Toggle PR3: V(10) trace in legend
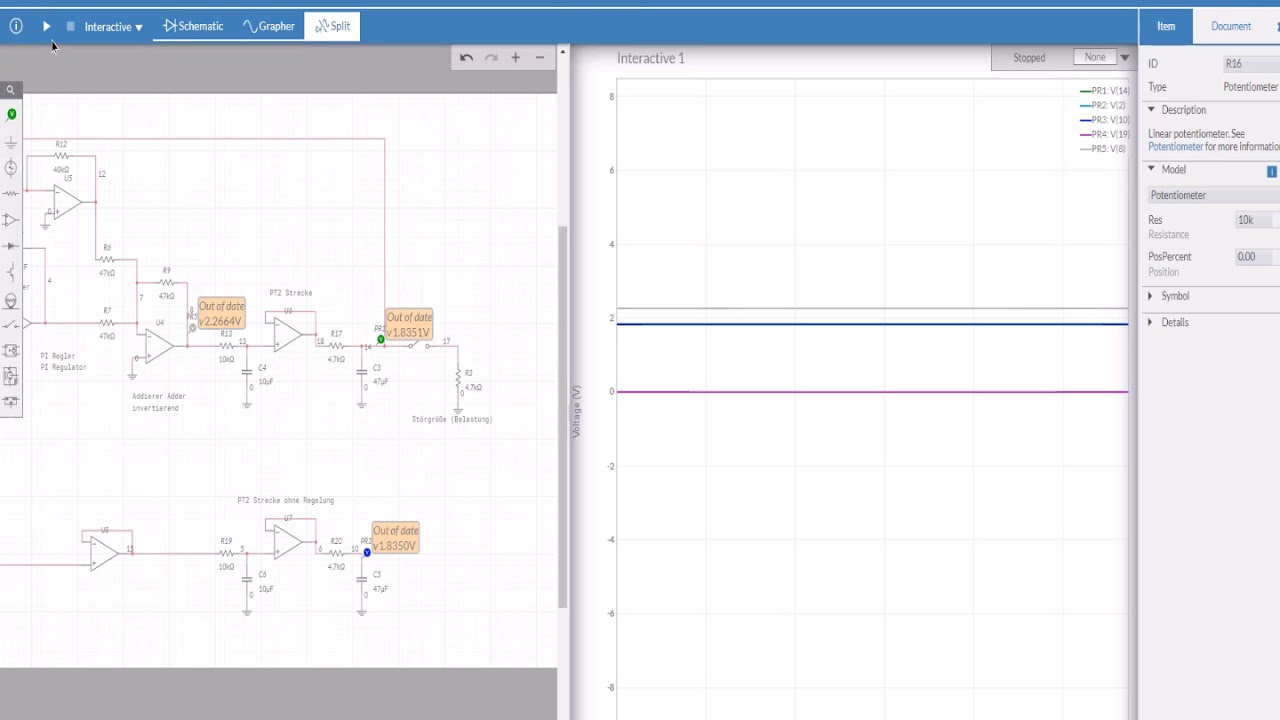1280x720 pixels. [x=1105, y=120]
